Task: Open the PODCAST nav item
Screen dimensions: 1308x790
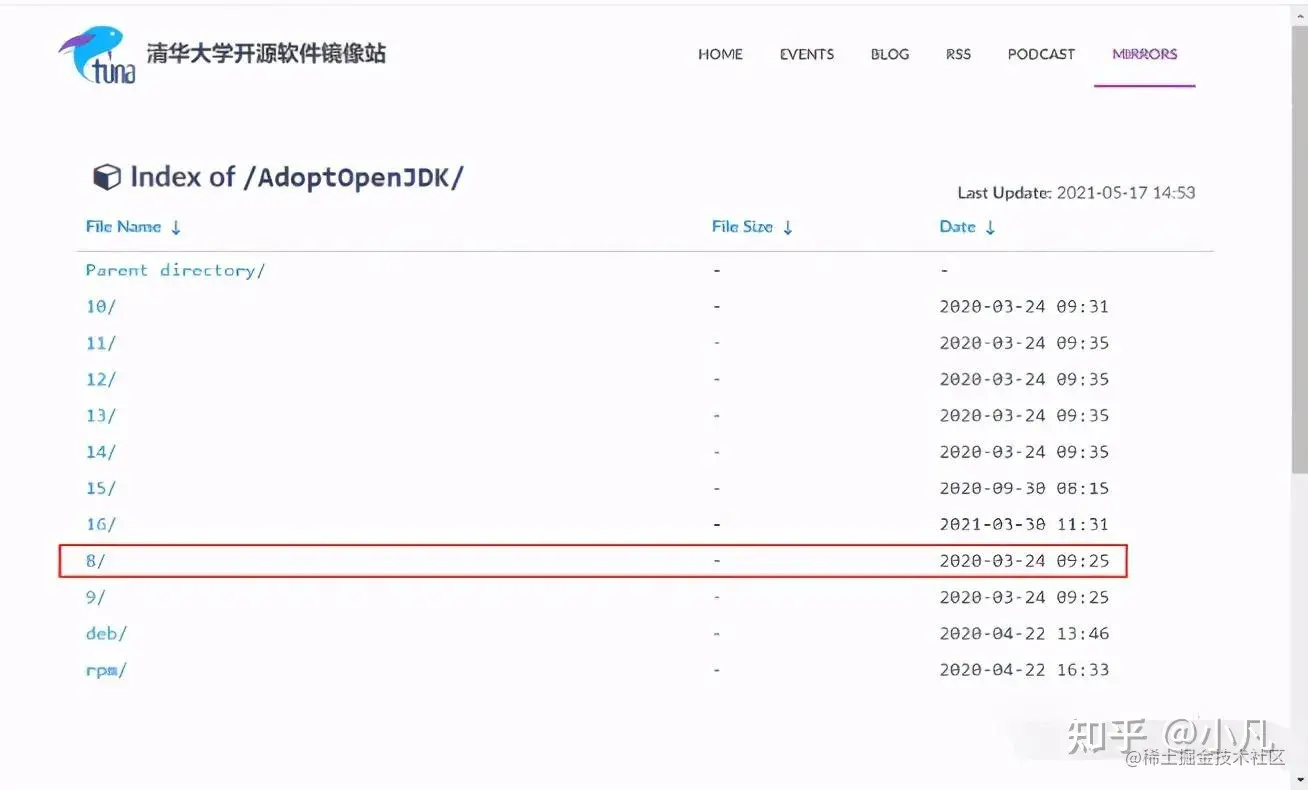Action: [x=1041, y=54]
